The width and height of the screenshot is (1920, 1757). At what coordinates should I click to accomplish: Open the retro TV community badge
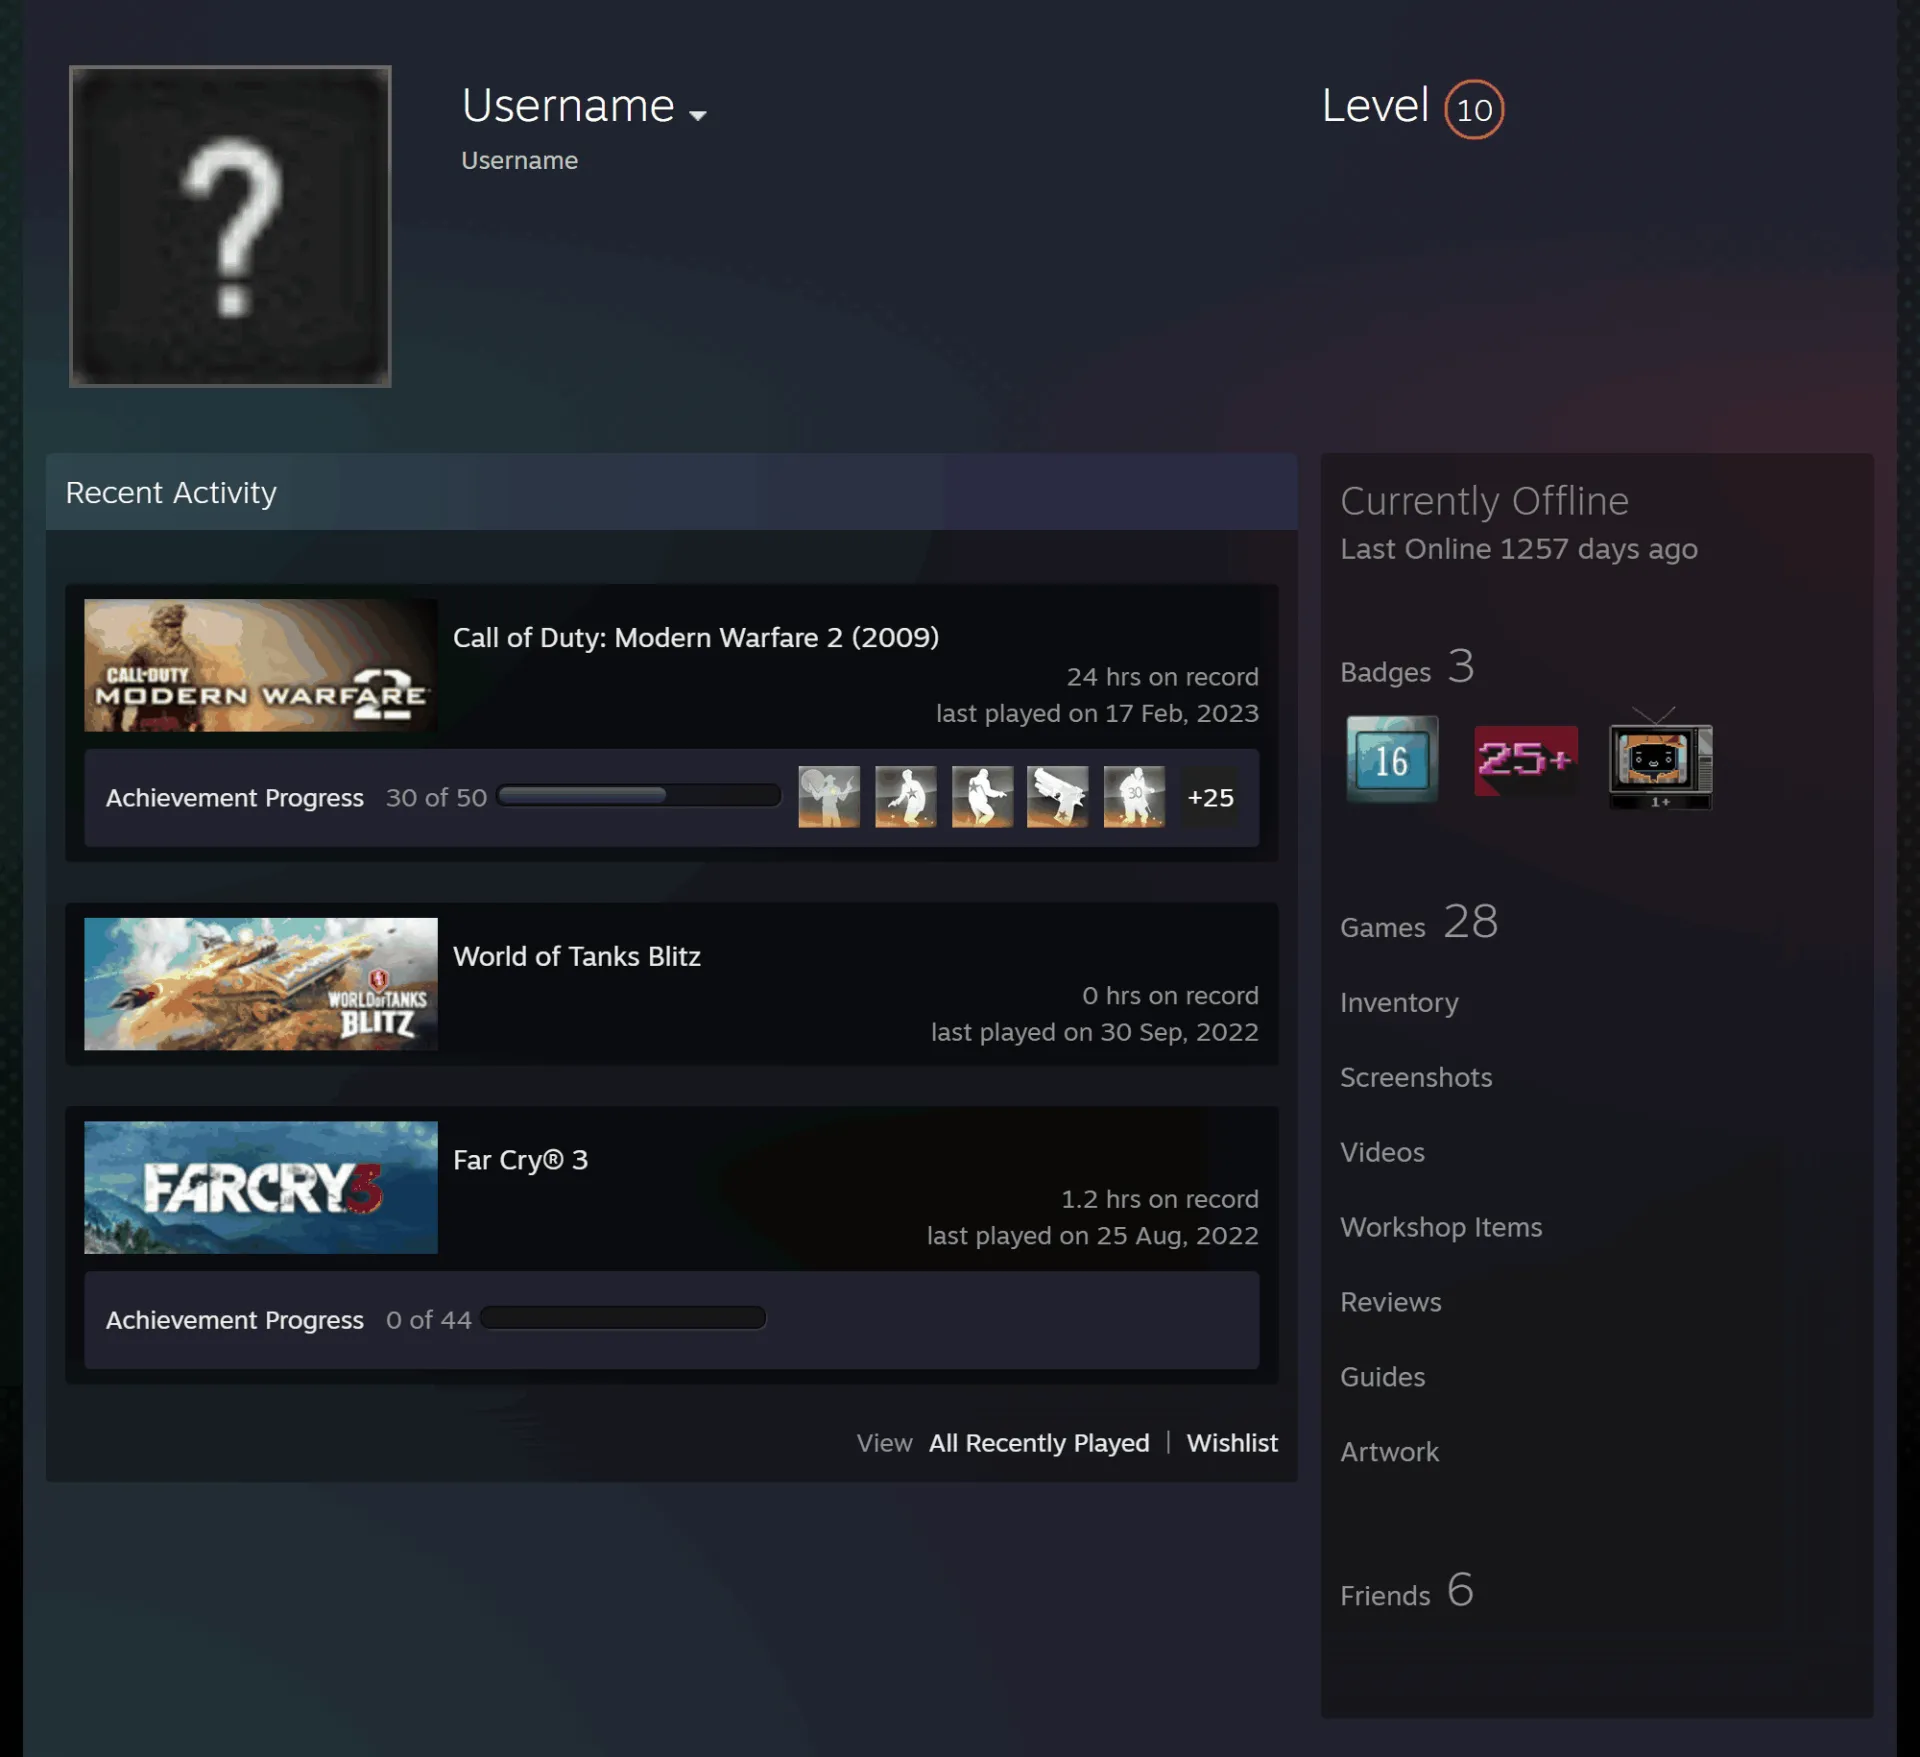point(1660,759)
